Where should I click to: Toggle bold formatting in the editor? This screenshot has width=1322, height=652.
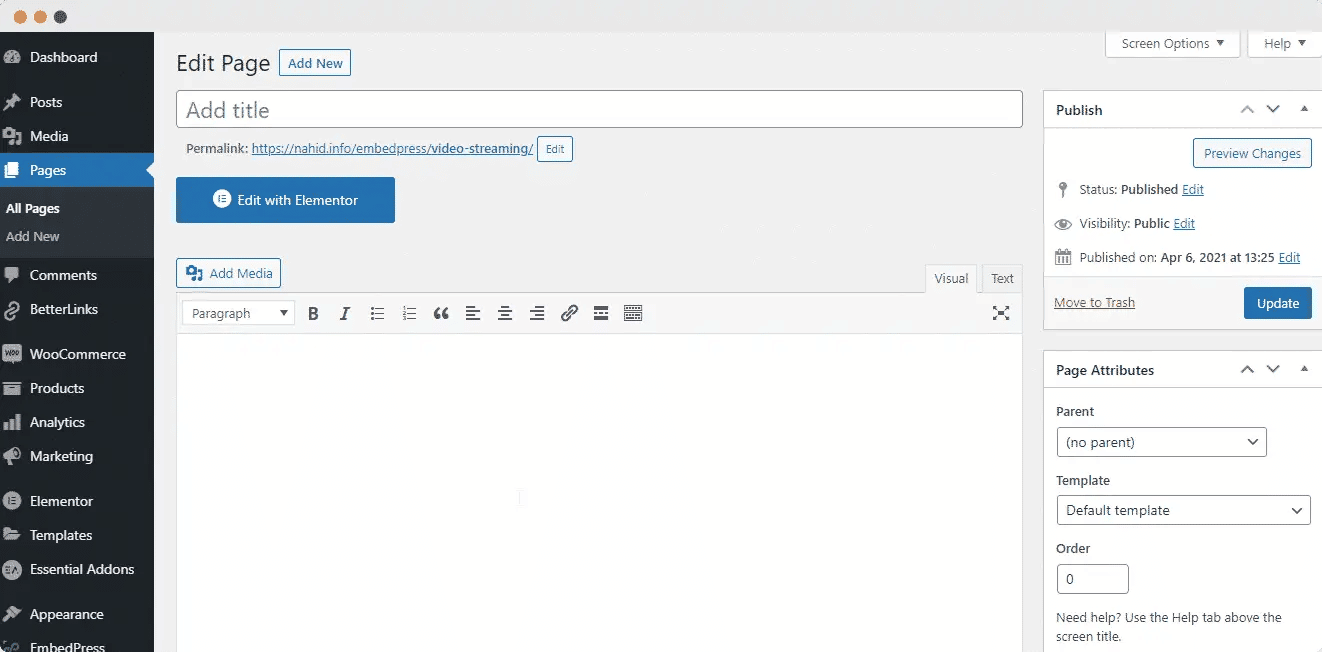click(x=313, y=313)
